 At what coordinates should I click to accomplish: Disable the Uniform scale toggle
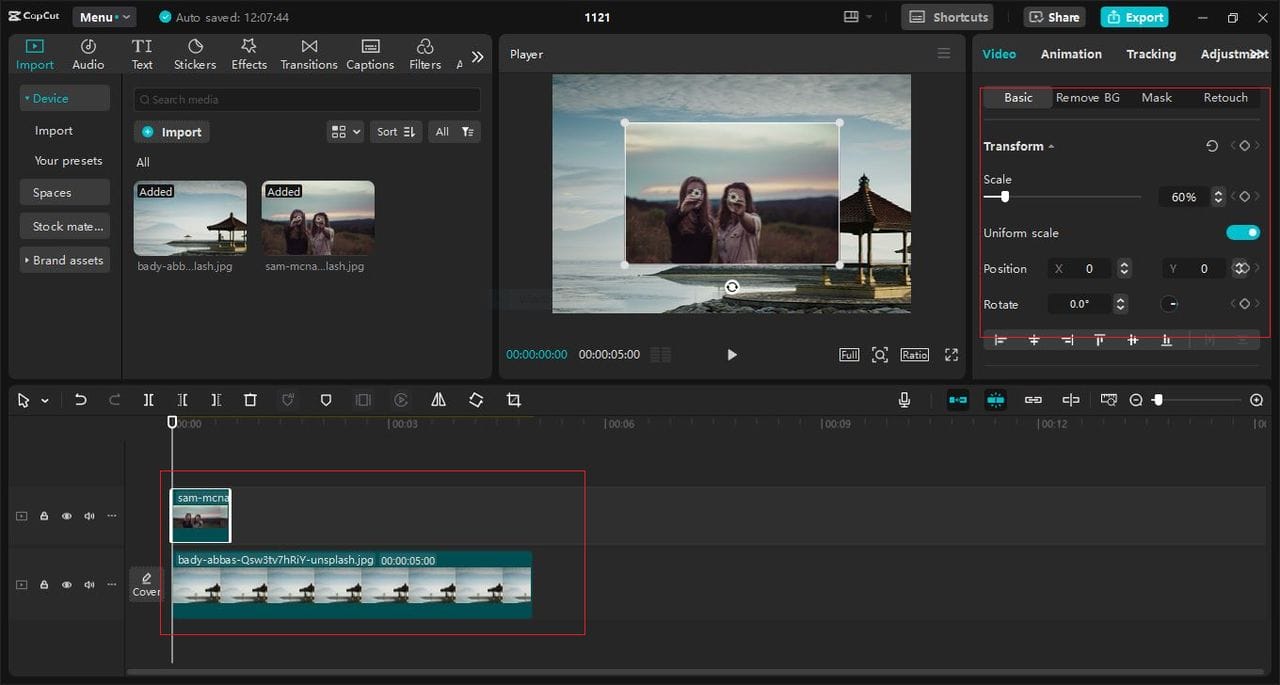click(x=1243, y=232)
